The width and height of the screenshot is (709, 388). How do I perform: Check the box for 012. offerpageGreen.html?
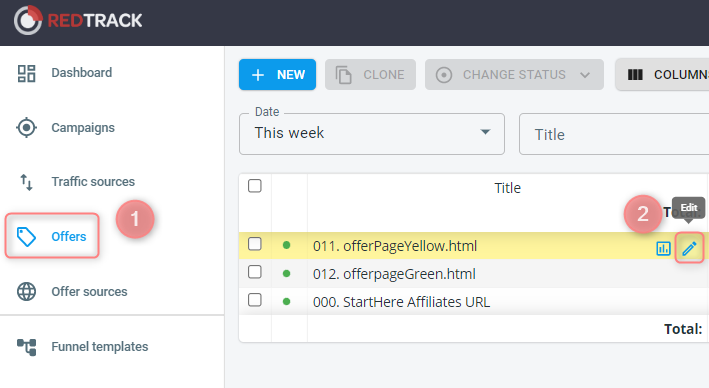click(x=255, y=272)
